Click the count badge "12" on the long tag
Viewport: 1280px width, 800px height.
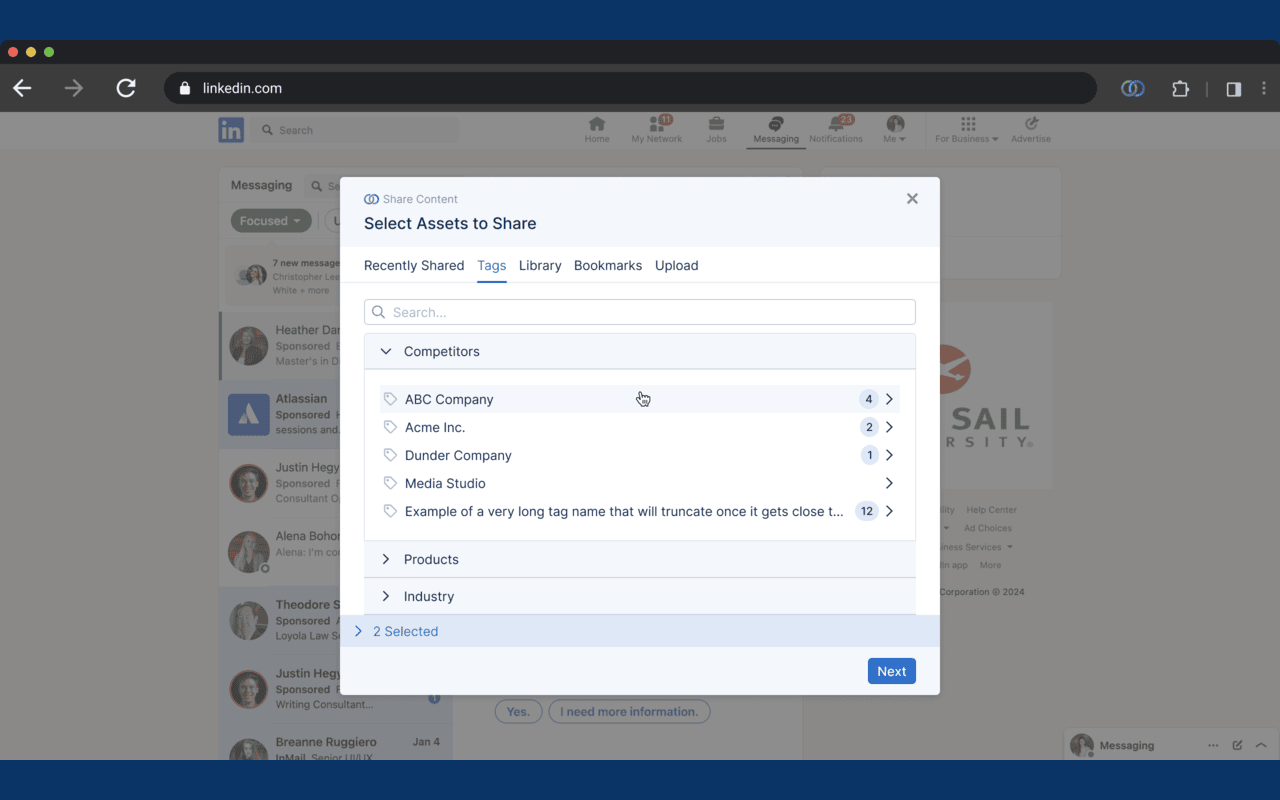(866, 511)
